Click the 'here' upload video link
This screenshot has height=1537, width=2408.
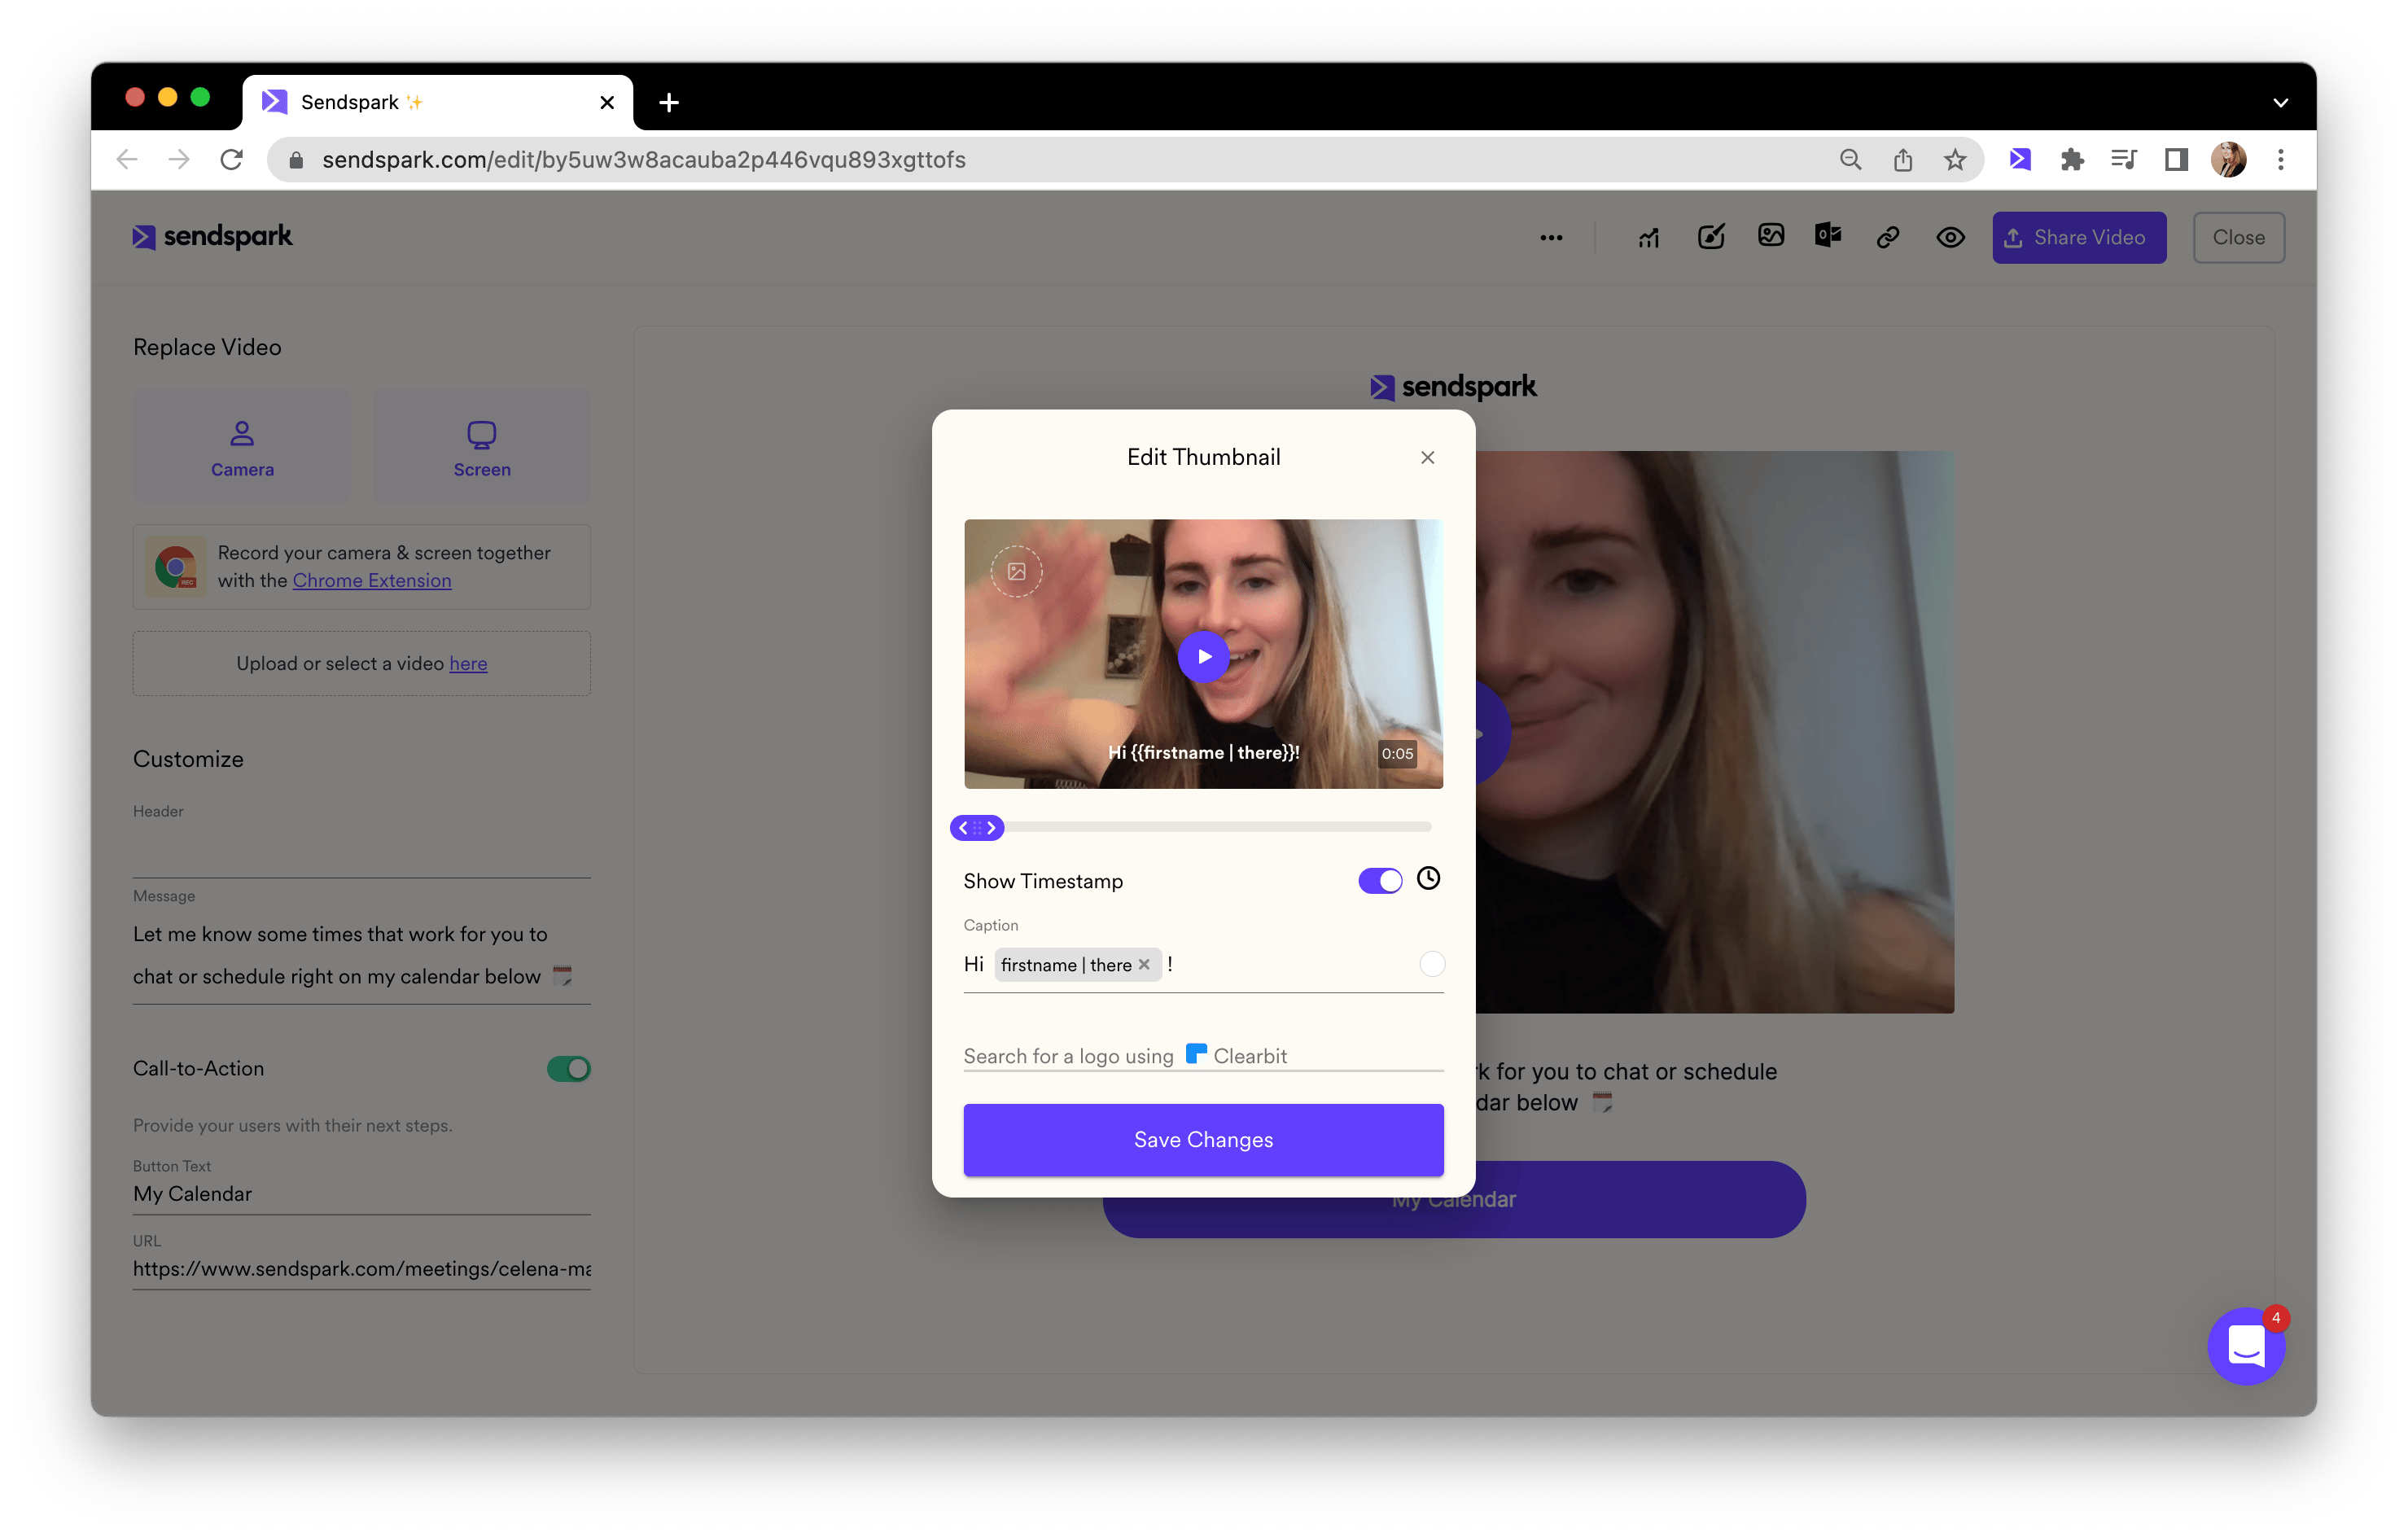tap(468, 664)
